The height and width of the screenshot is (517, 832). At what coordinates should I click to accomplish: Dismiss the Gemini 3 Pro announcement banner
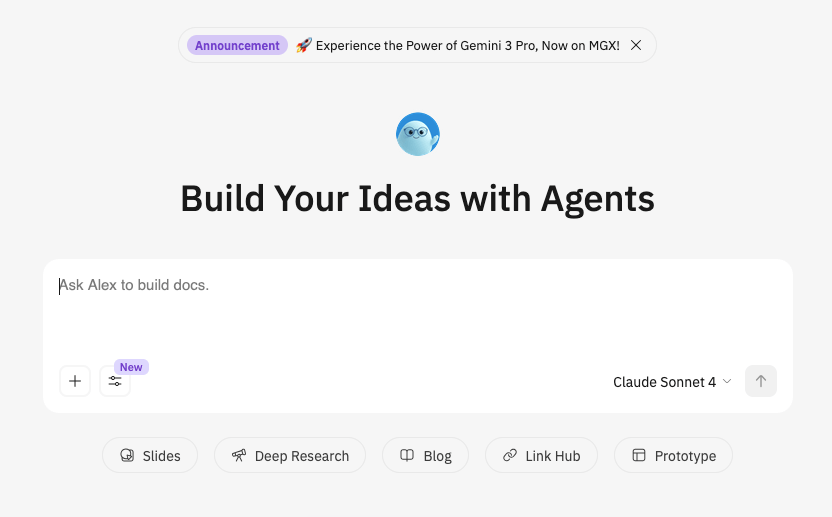[636, 46]
